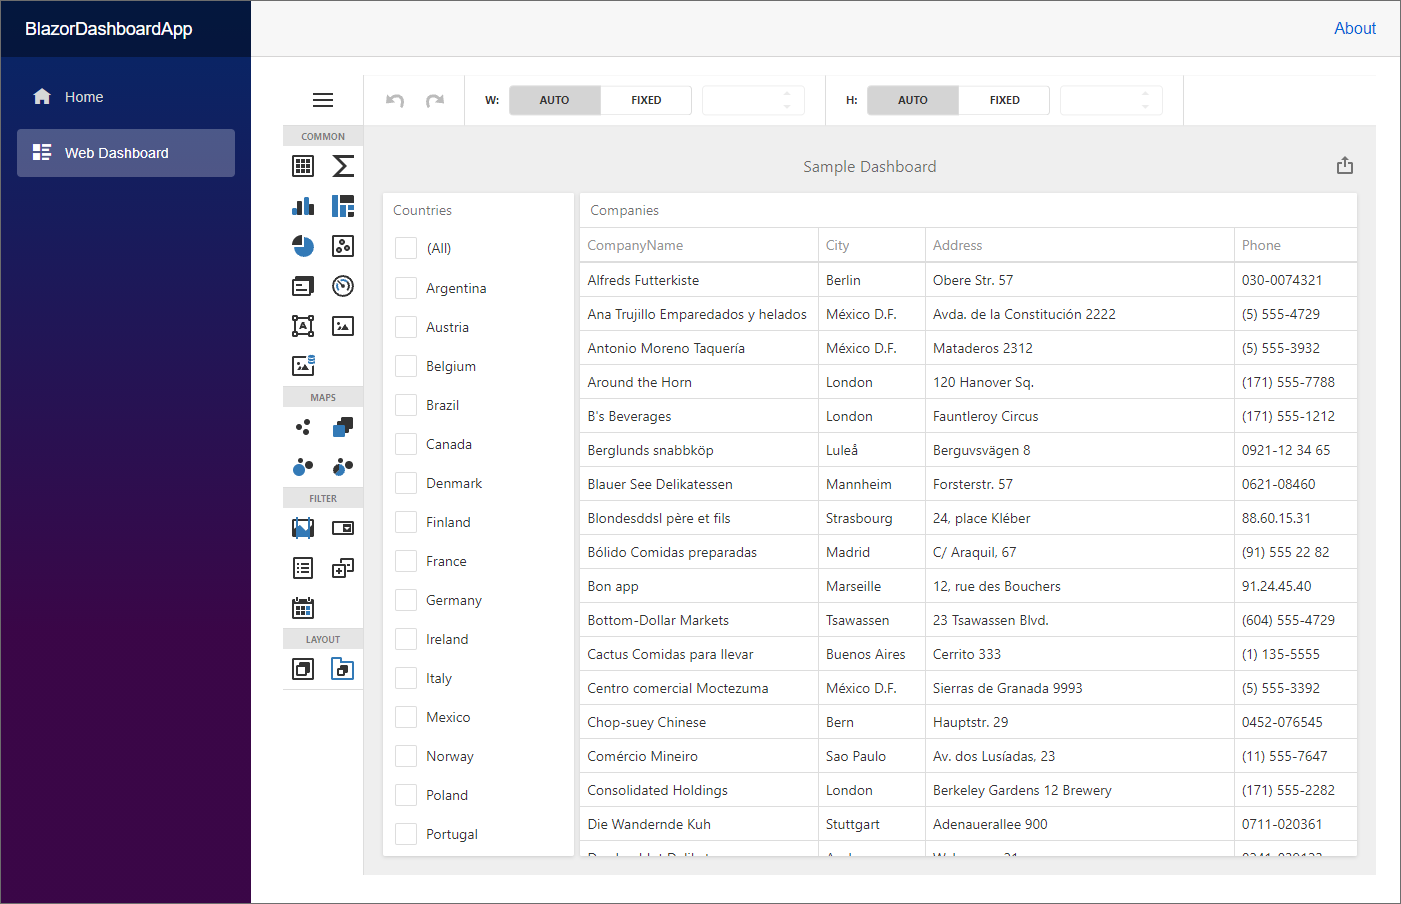
Task: Add a Scatter Chart item
Action: pos(343,246)
